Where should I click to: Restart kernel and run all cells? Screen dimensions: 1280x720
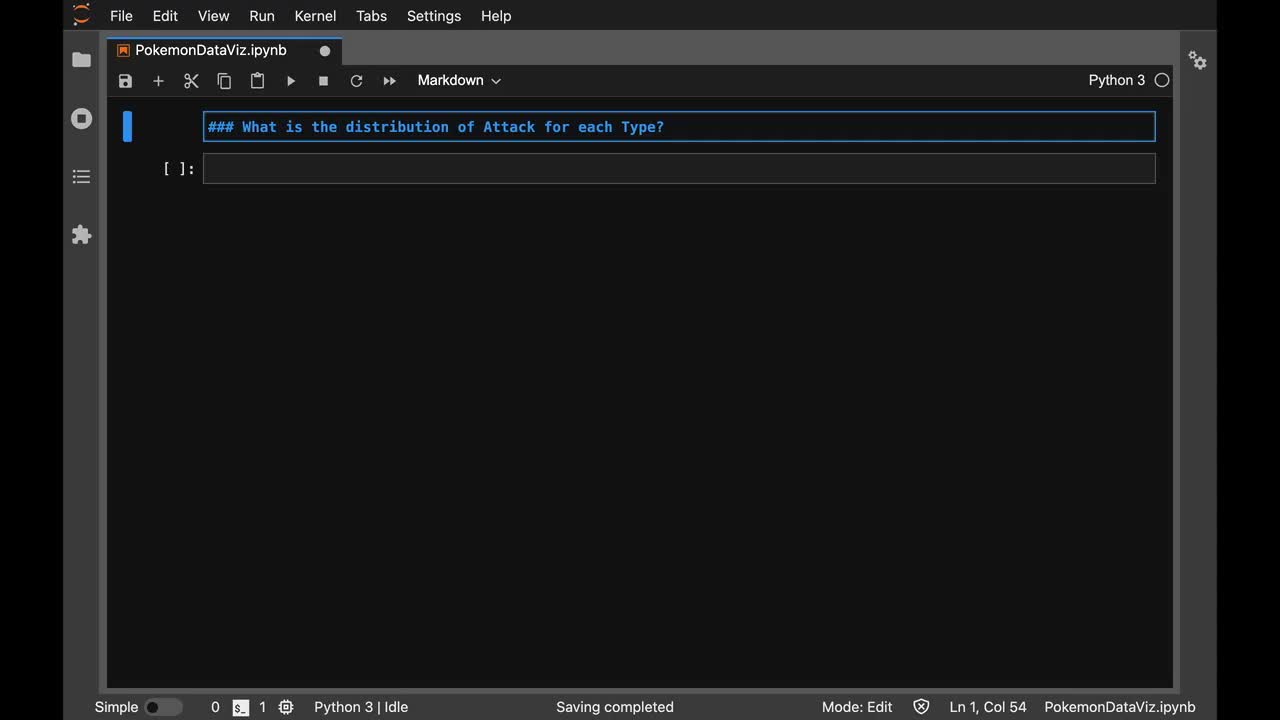coord(389,81)
